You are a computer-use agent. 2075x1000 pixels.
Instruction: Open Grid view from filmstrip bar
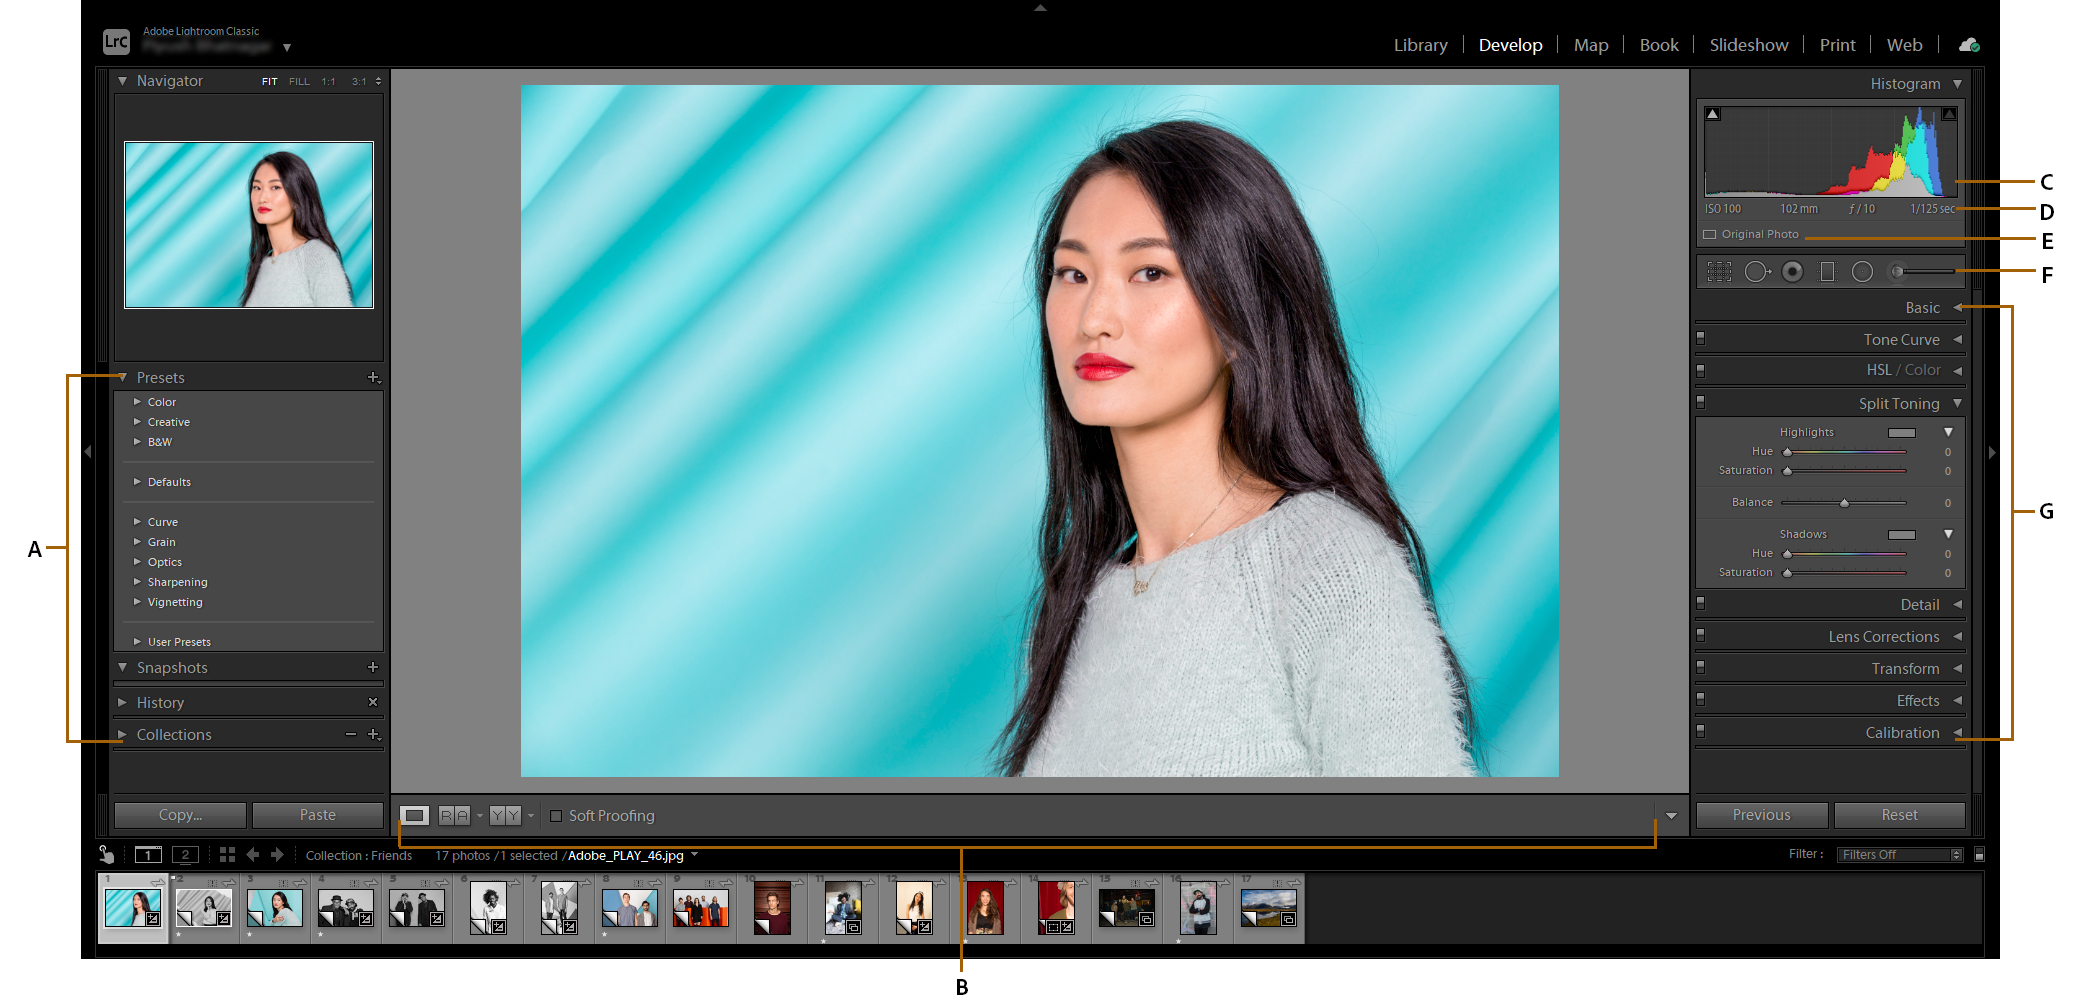click(227, 855)
